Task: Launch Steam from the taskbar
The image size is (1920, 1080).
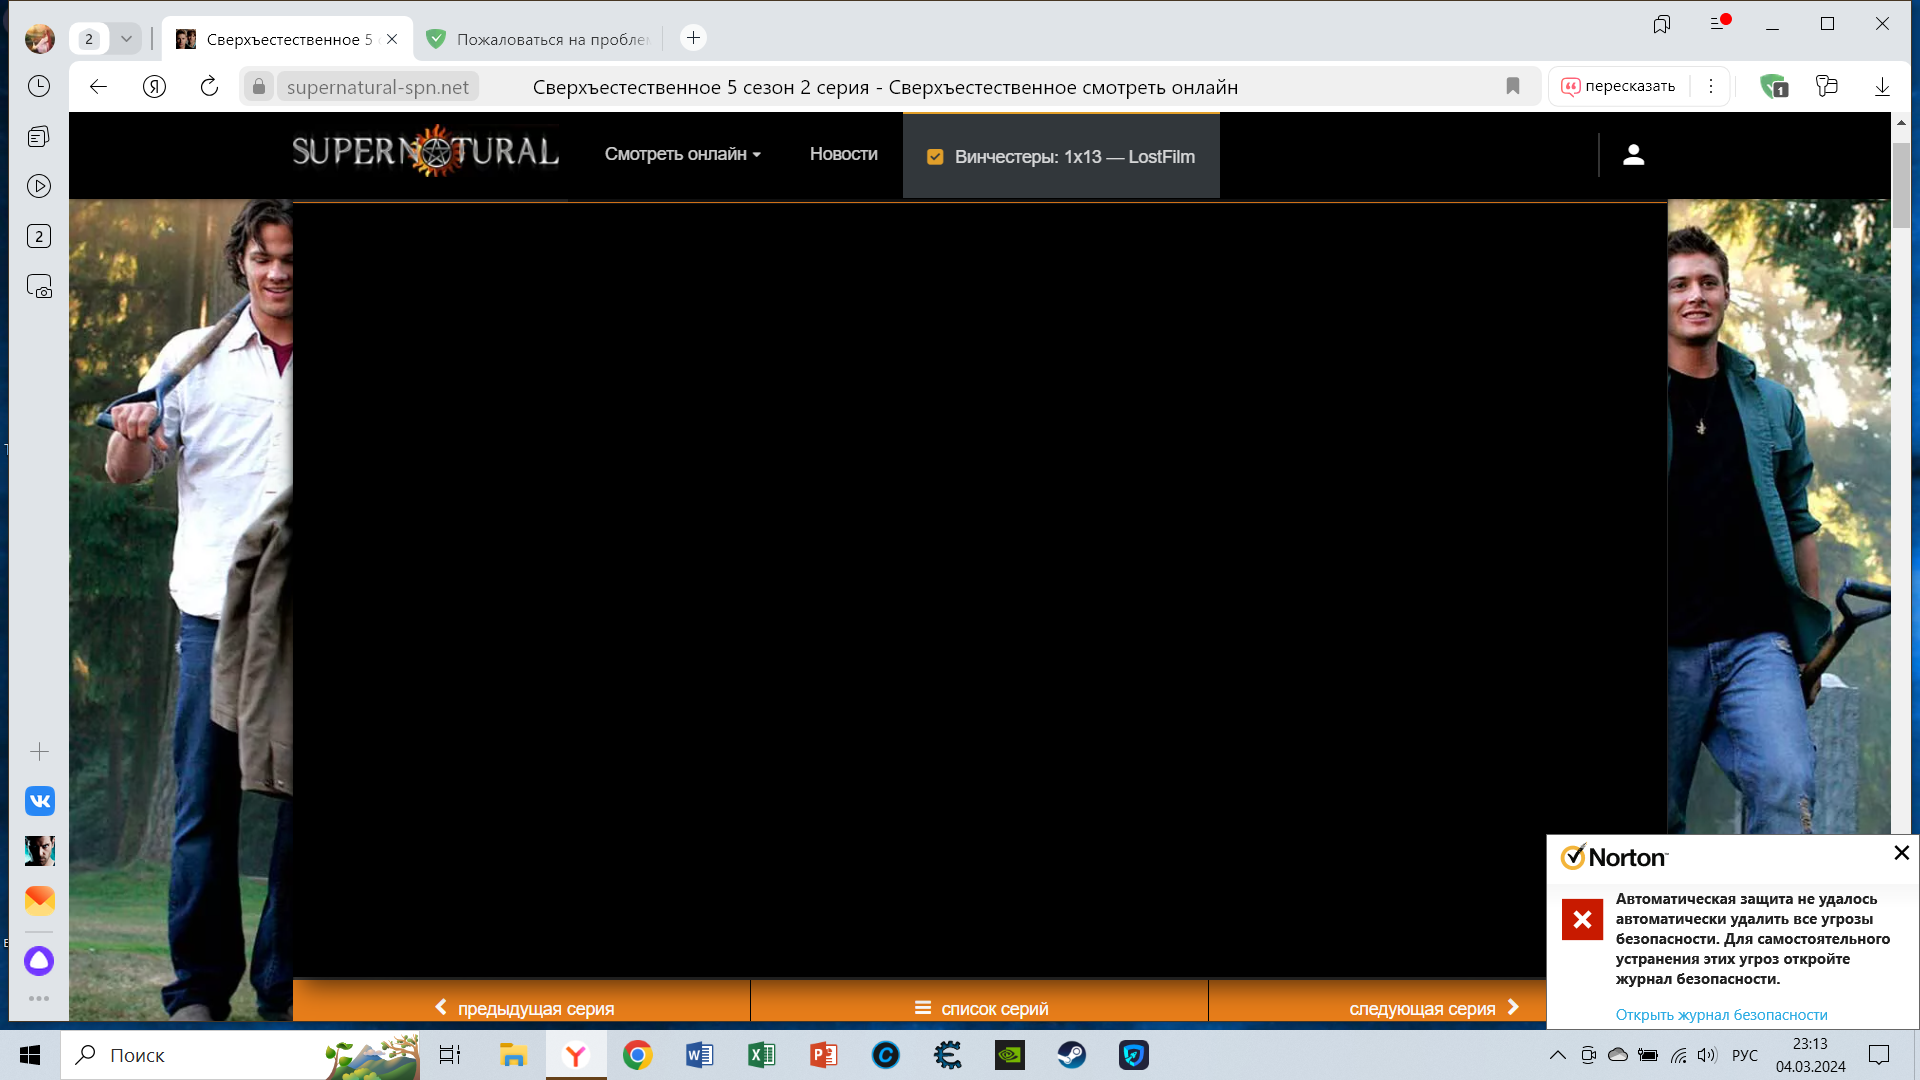Action: pos(1071,1055)
